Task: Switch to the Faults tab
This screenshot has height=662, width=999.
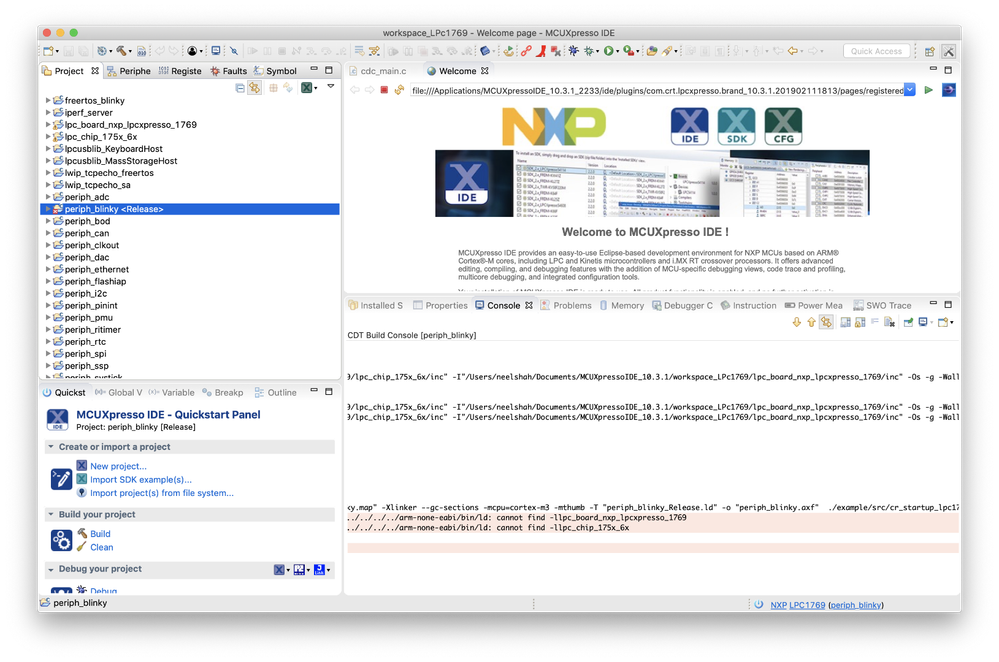Action: coord(229,71)
